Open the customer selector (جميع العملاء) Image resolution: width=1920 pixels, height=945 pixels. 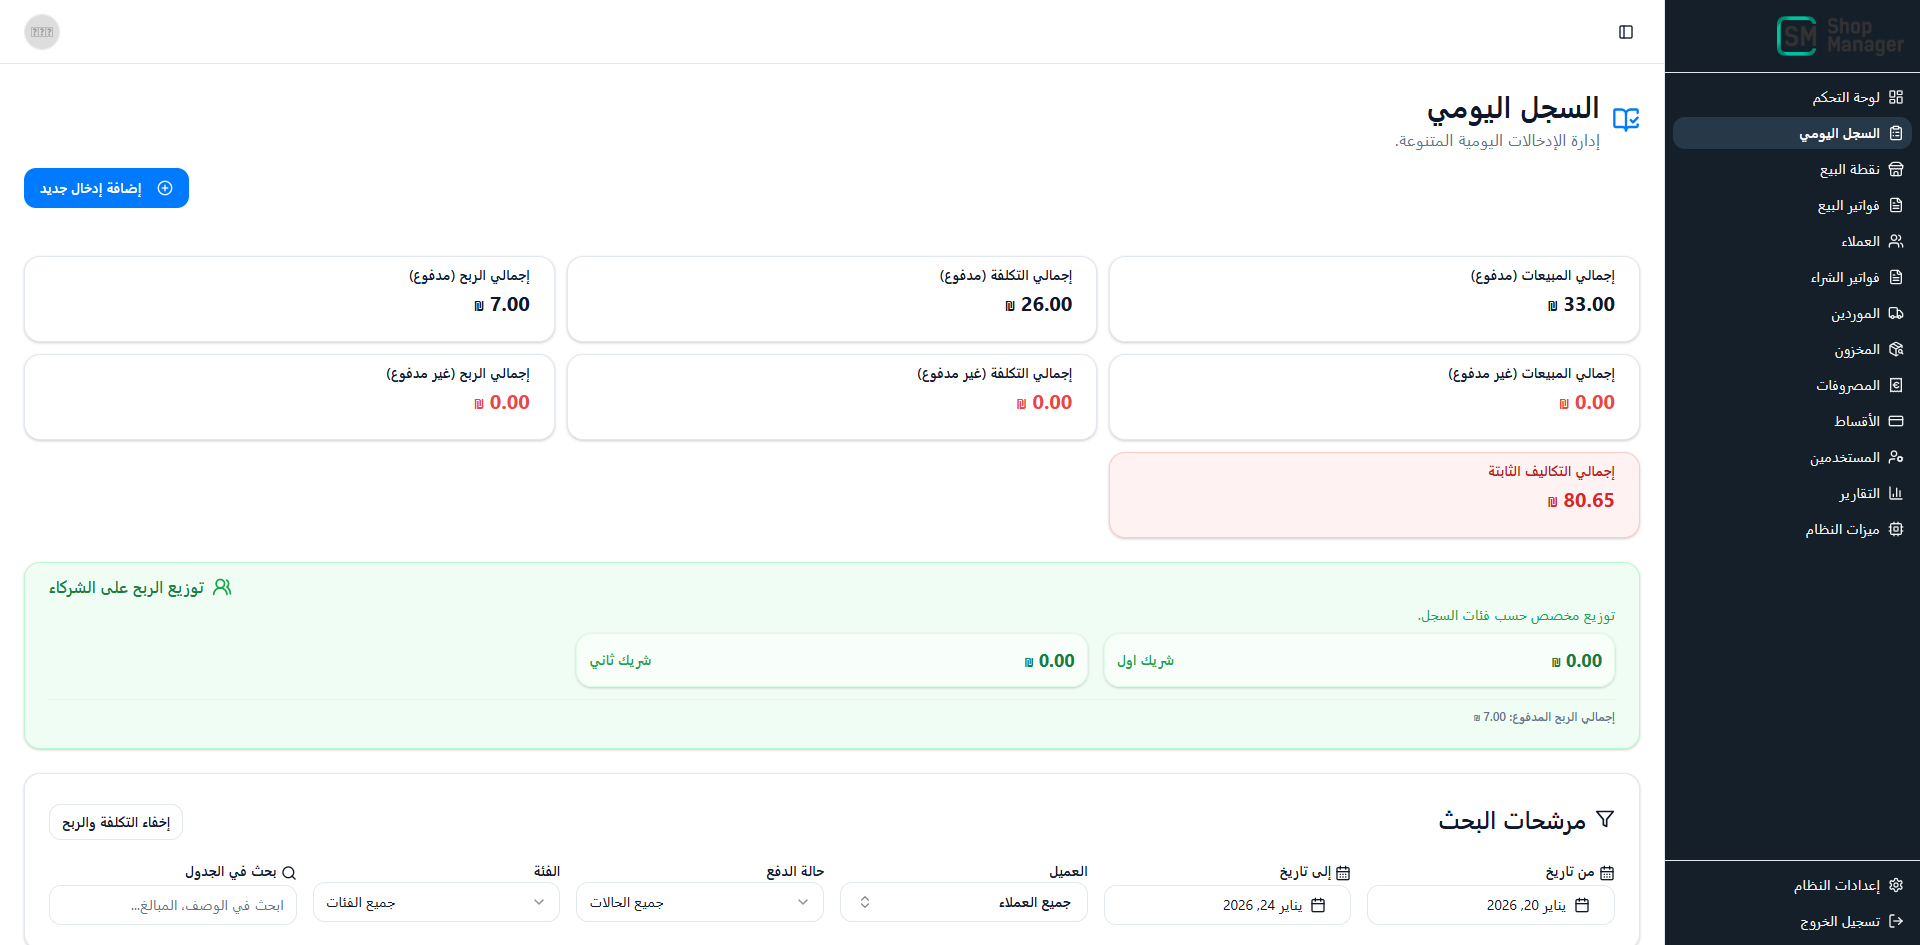[x=963, y=902]
